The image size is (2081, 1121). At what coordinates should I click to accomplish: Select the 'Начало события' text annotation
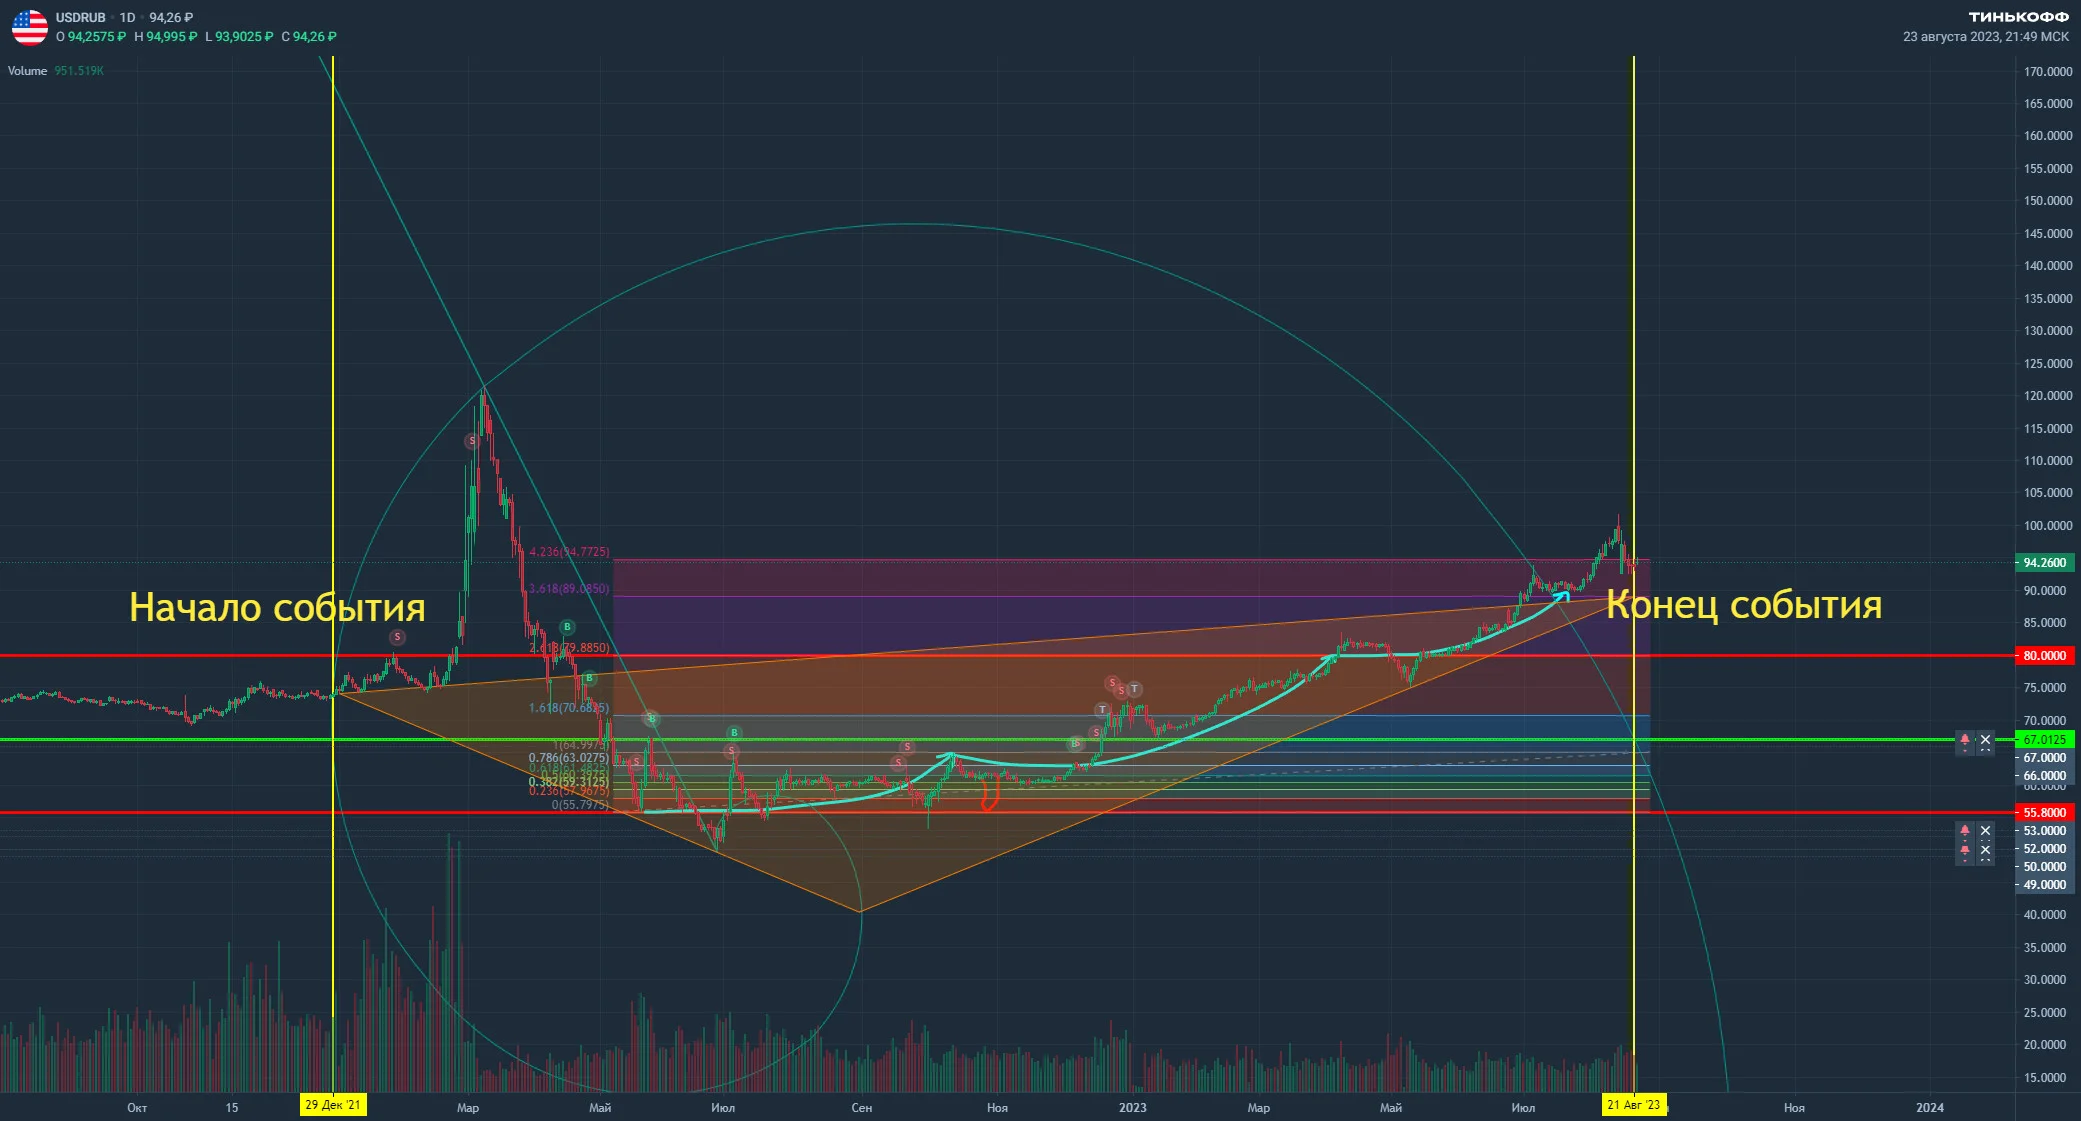[278, 607]
